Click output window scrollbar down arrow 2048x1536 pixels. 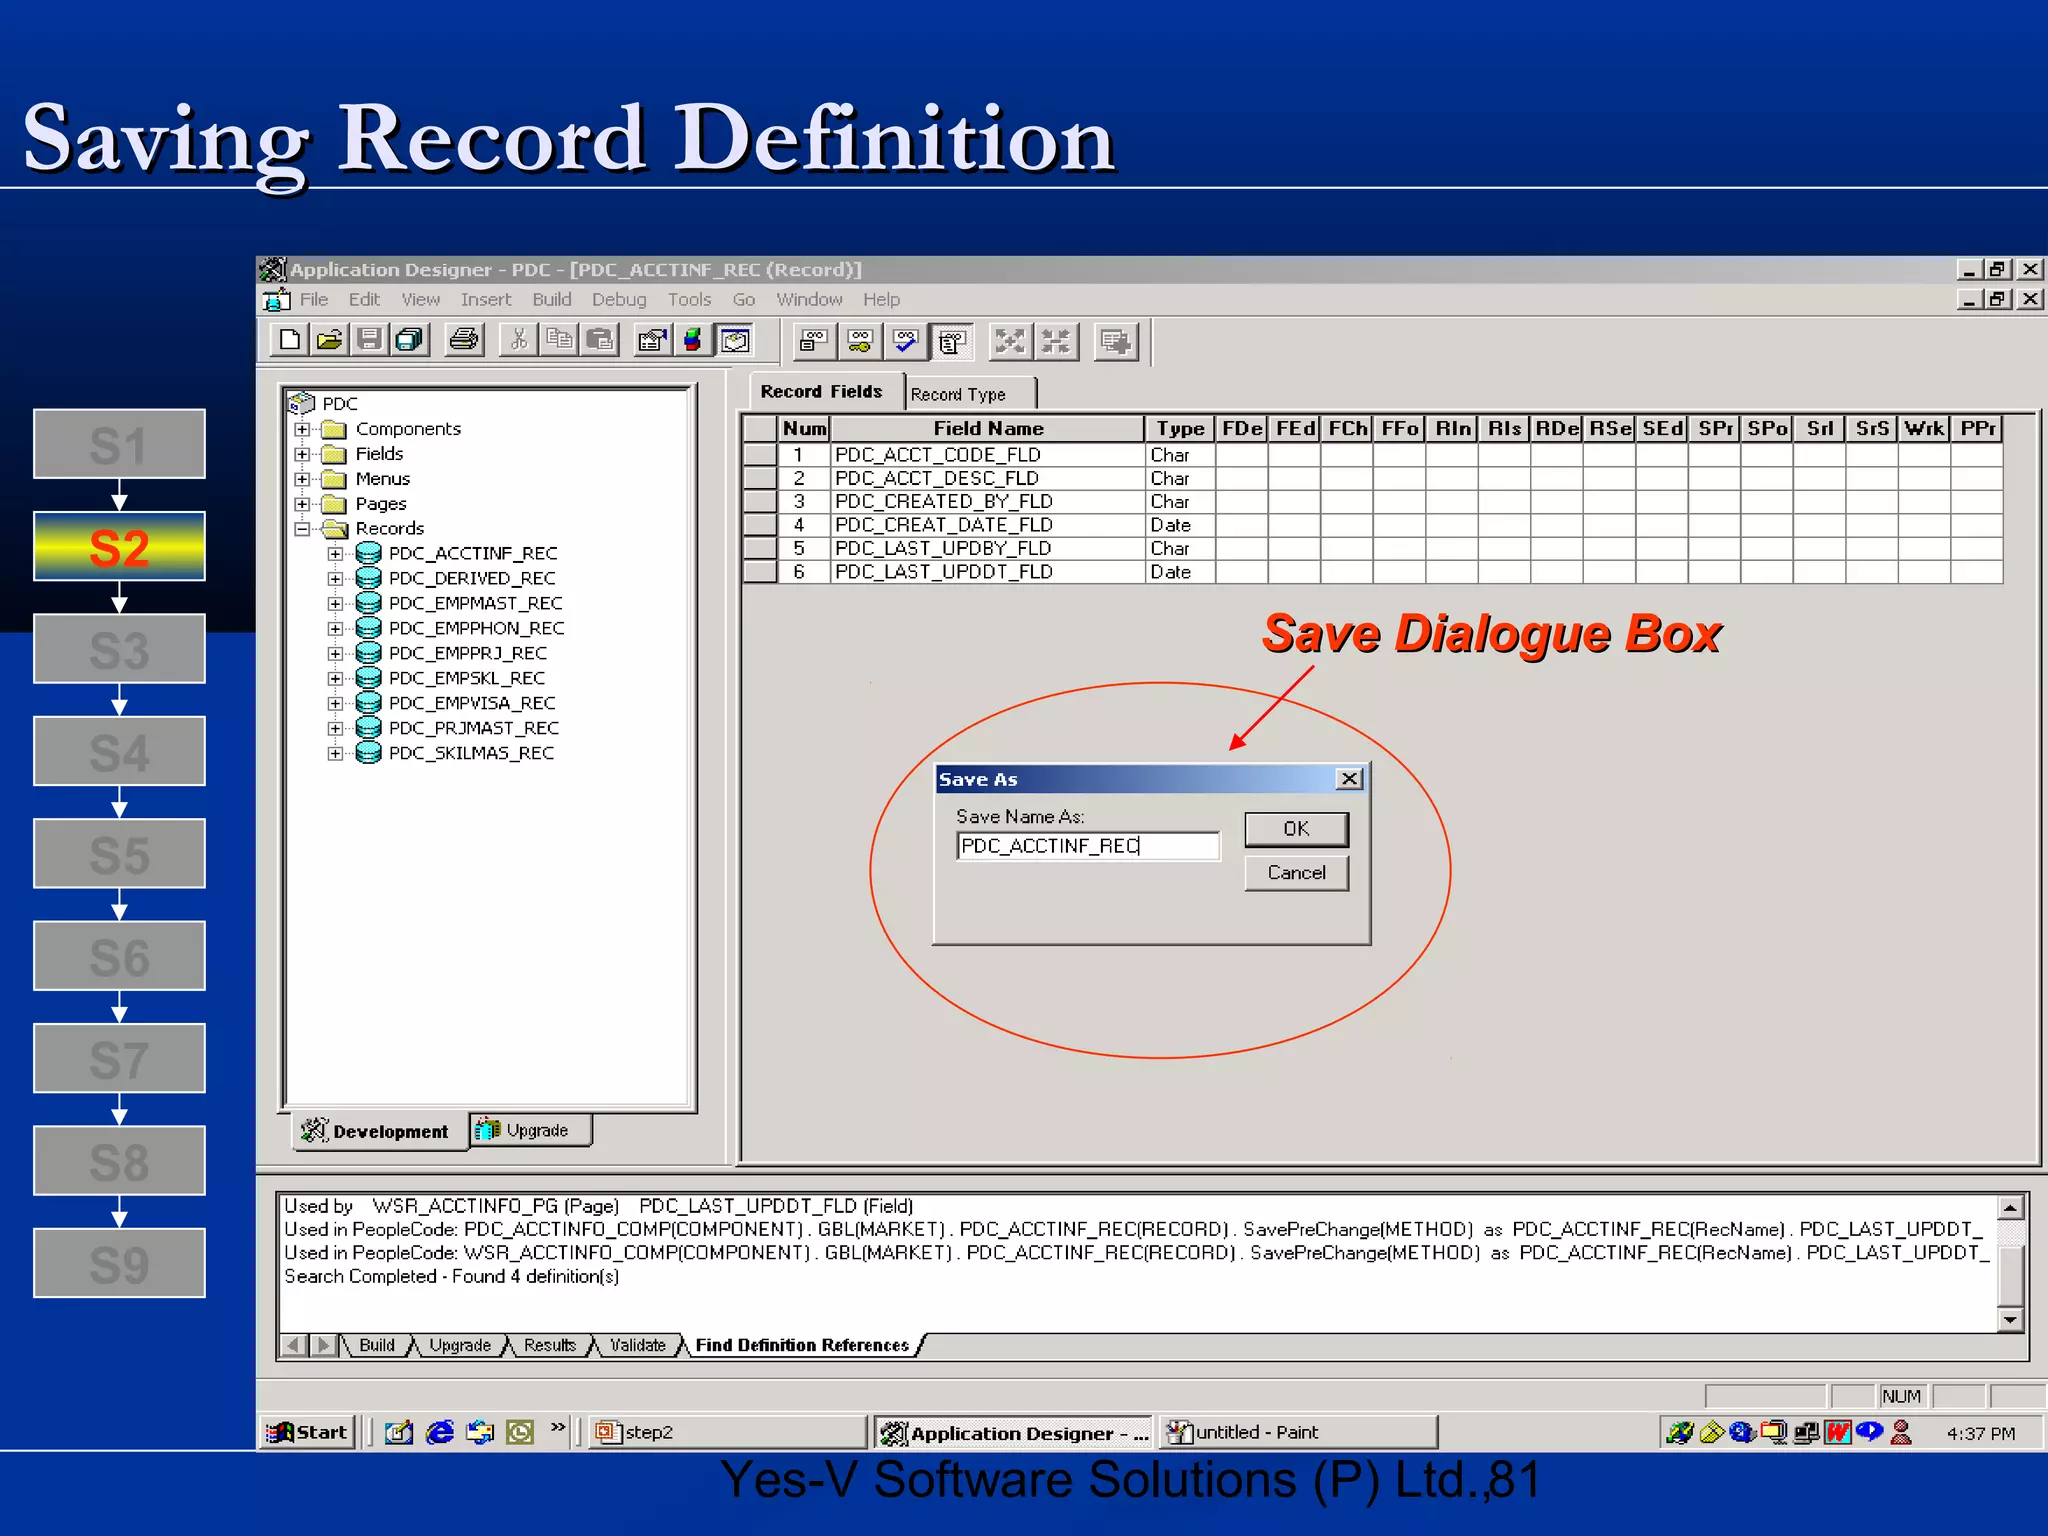[2010, 1320]
